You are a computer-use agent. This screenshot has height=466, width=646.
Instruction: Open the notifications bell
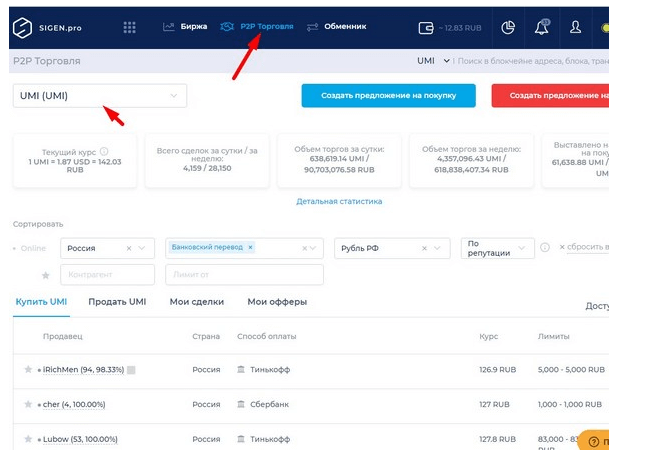click(x=541, y=27)
